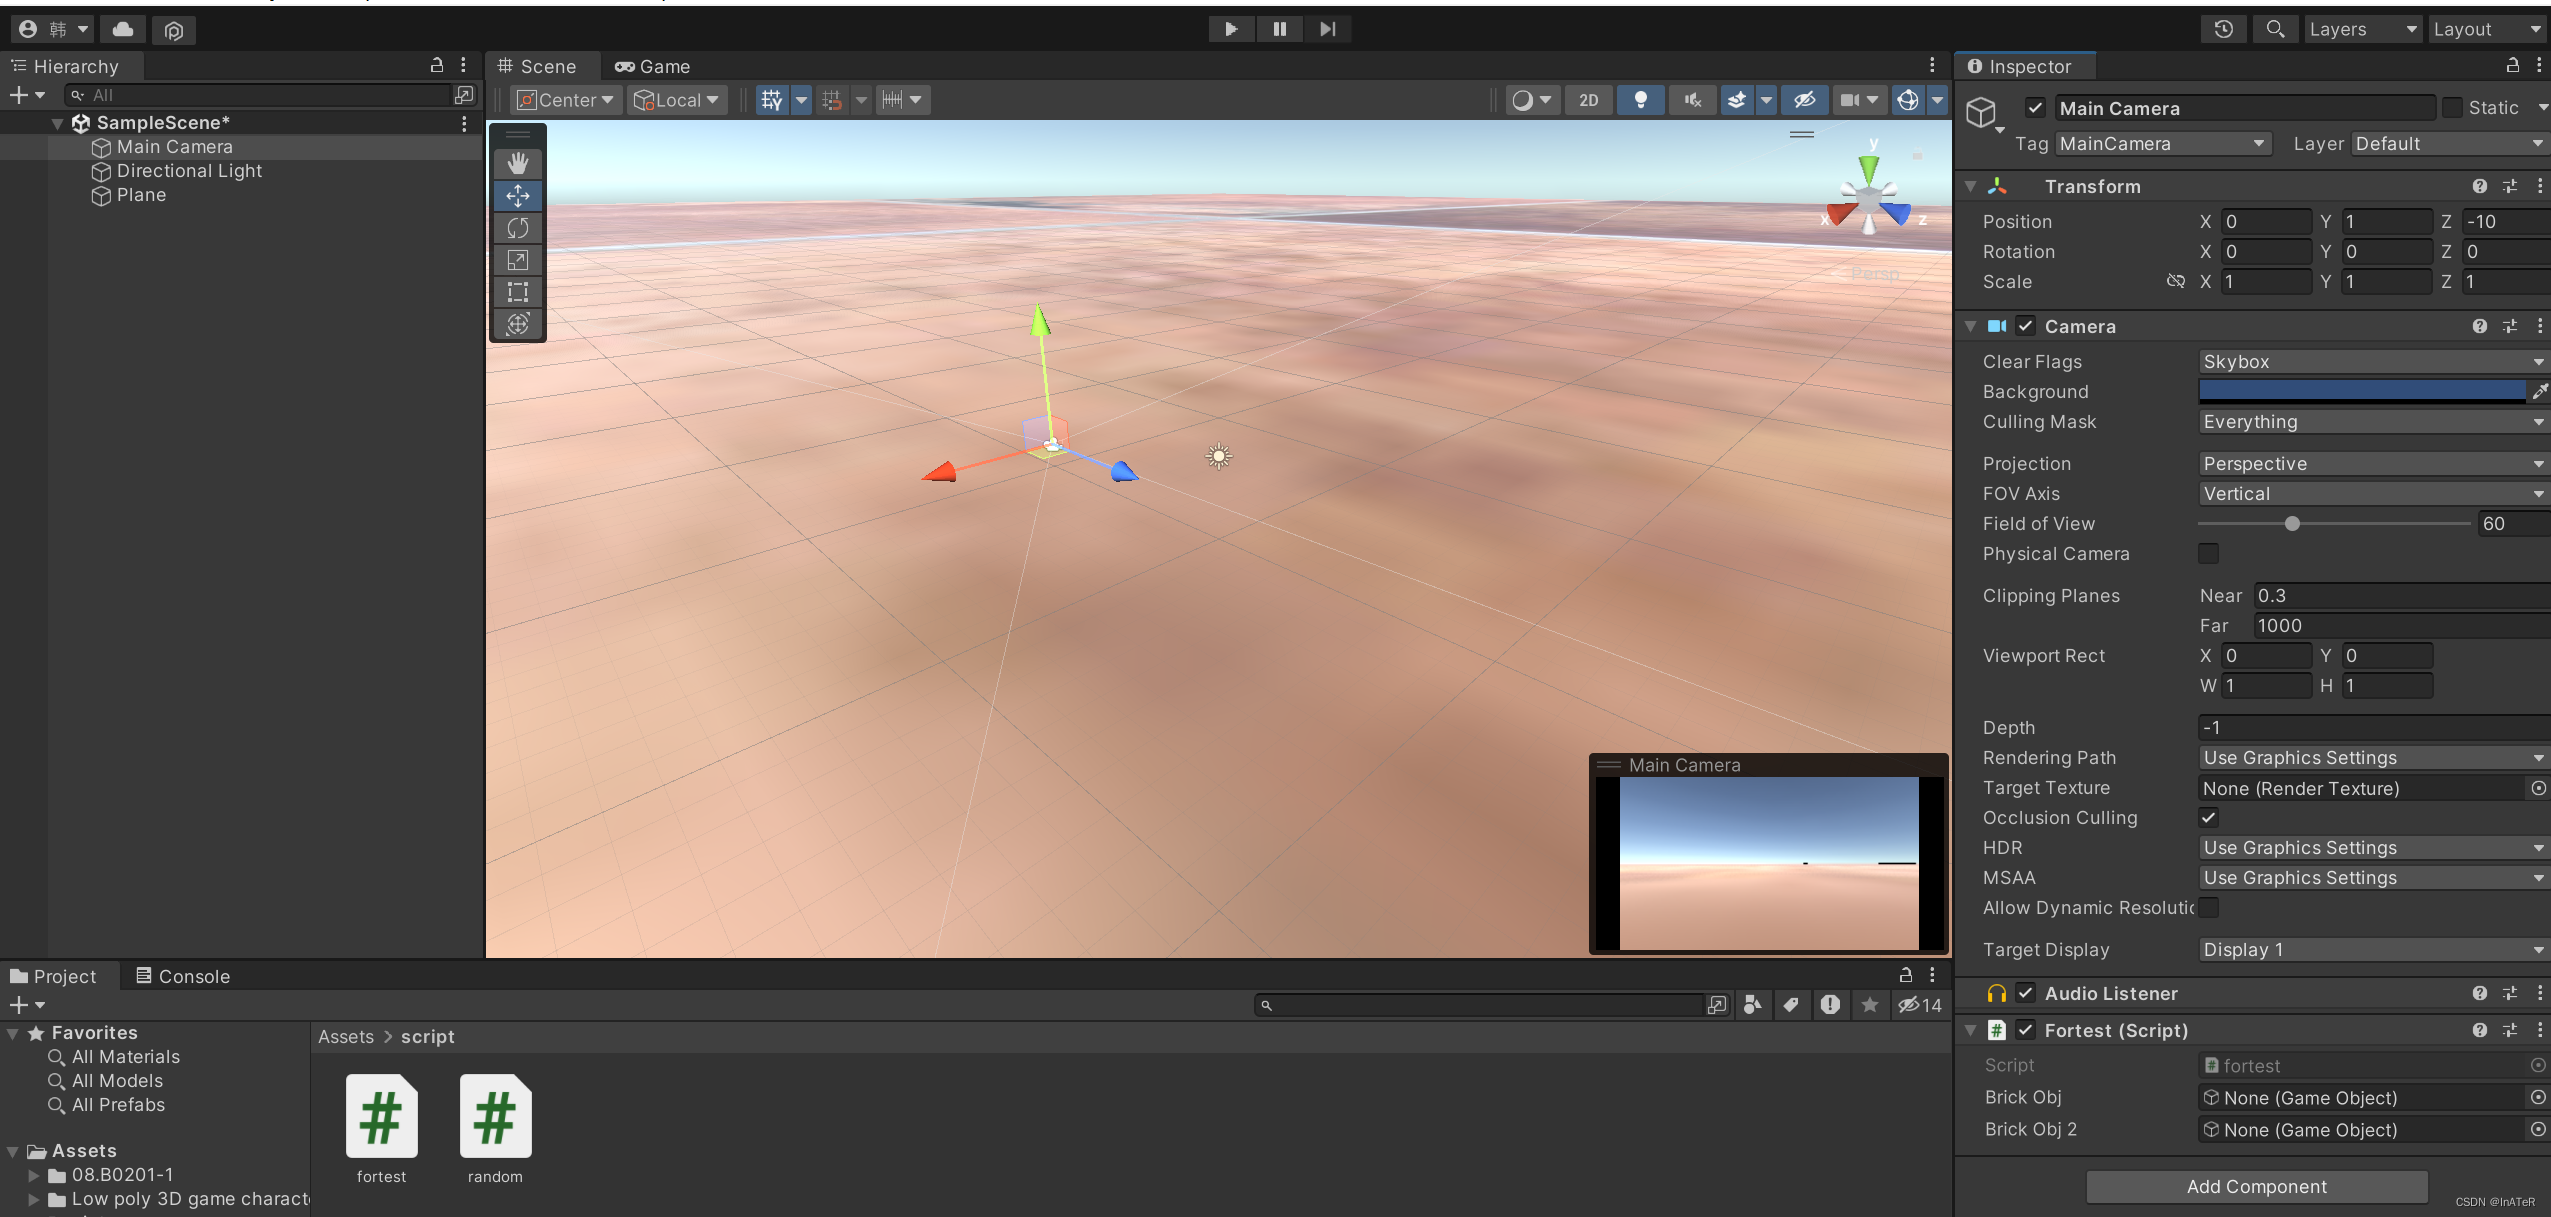Click the Add Component button
This screenshot has height=1217, width=2551.
pyautogui.click(x=2255, y=1187)
